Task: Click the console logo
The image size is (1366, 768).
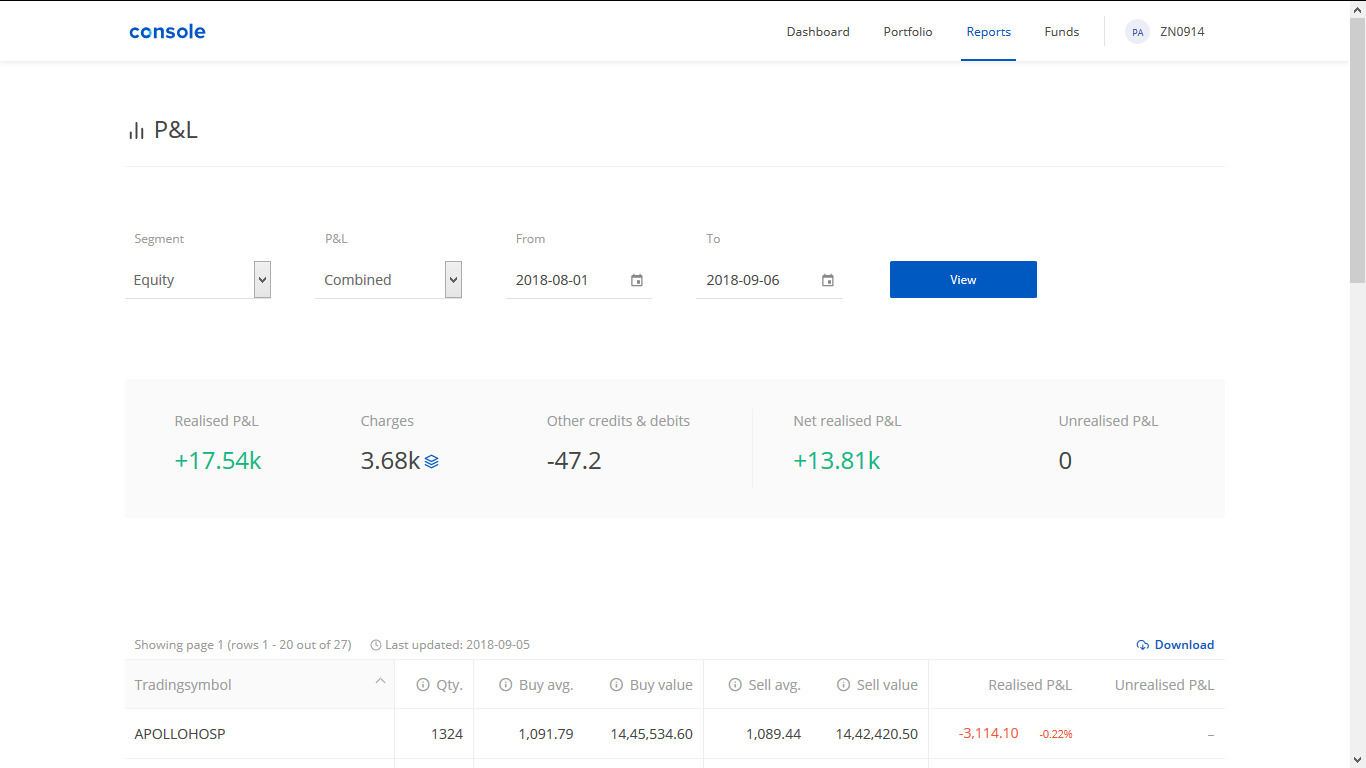Action: pos(167,32)
